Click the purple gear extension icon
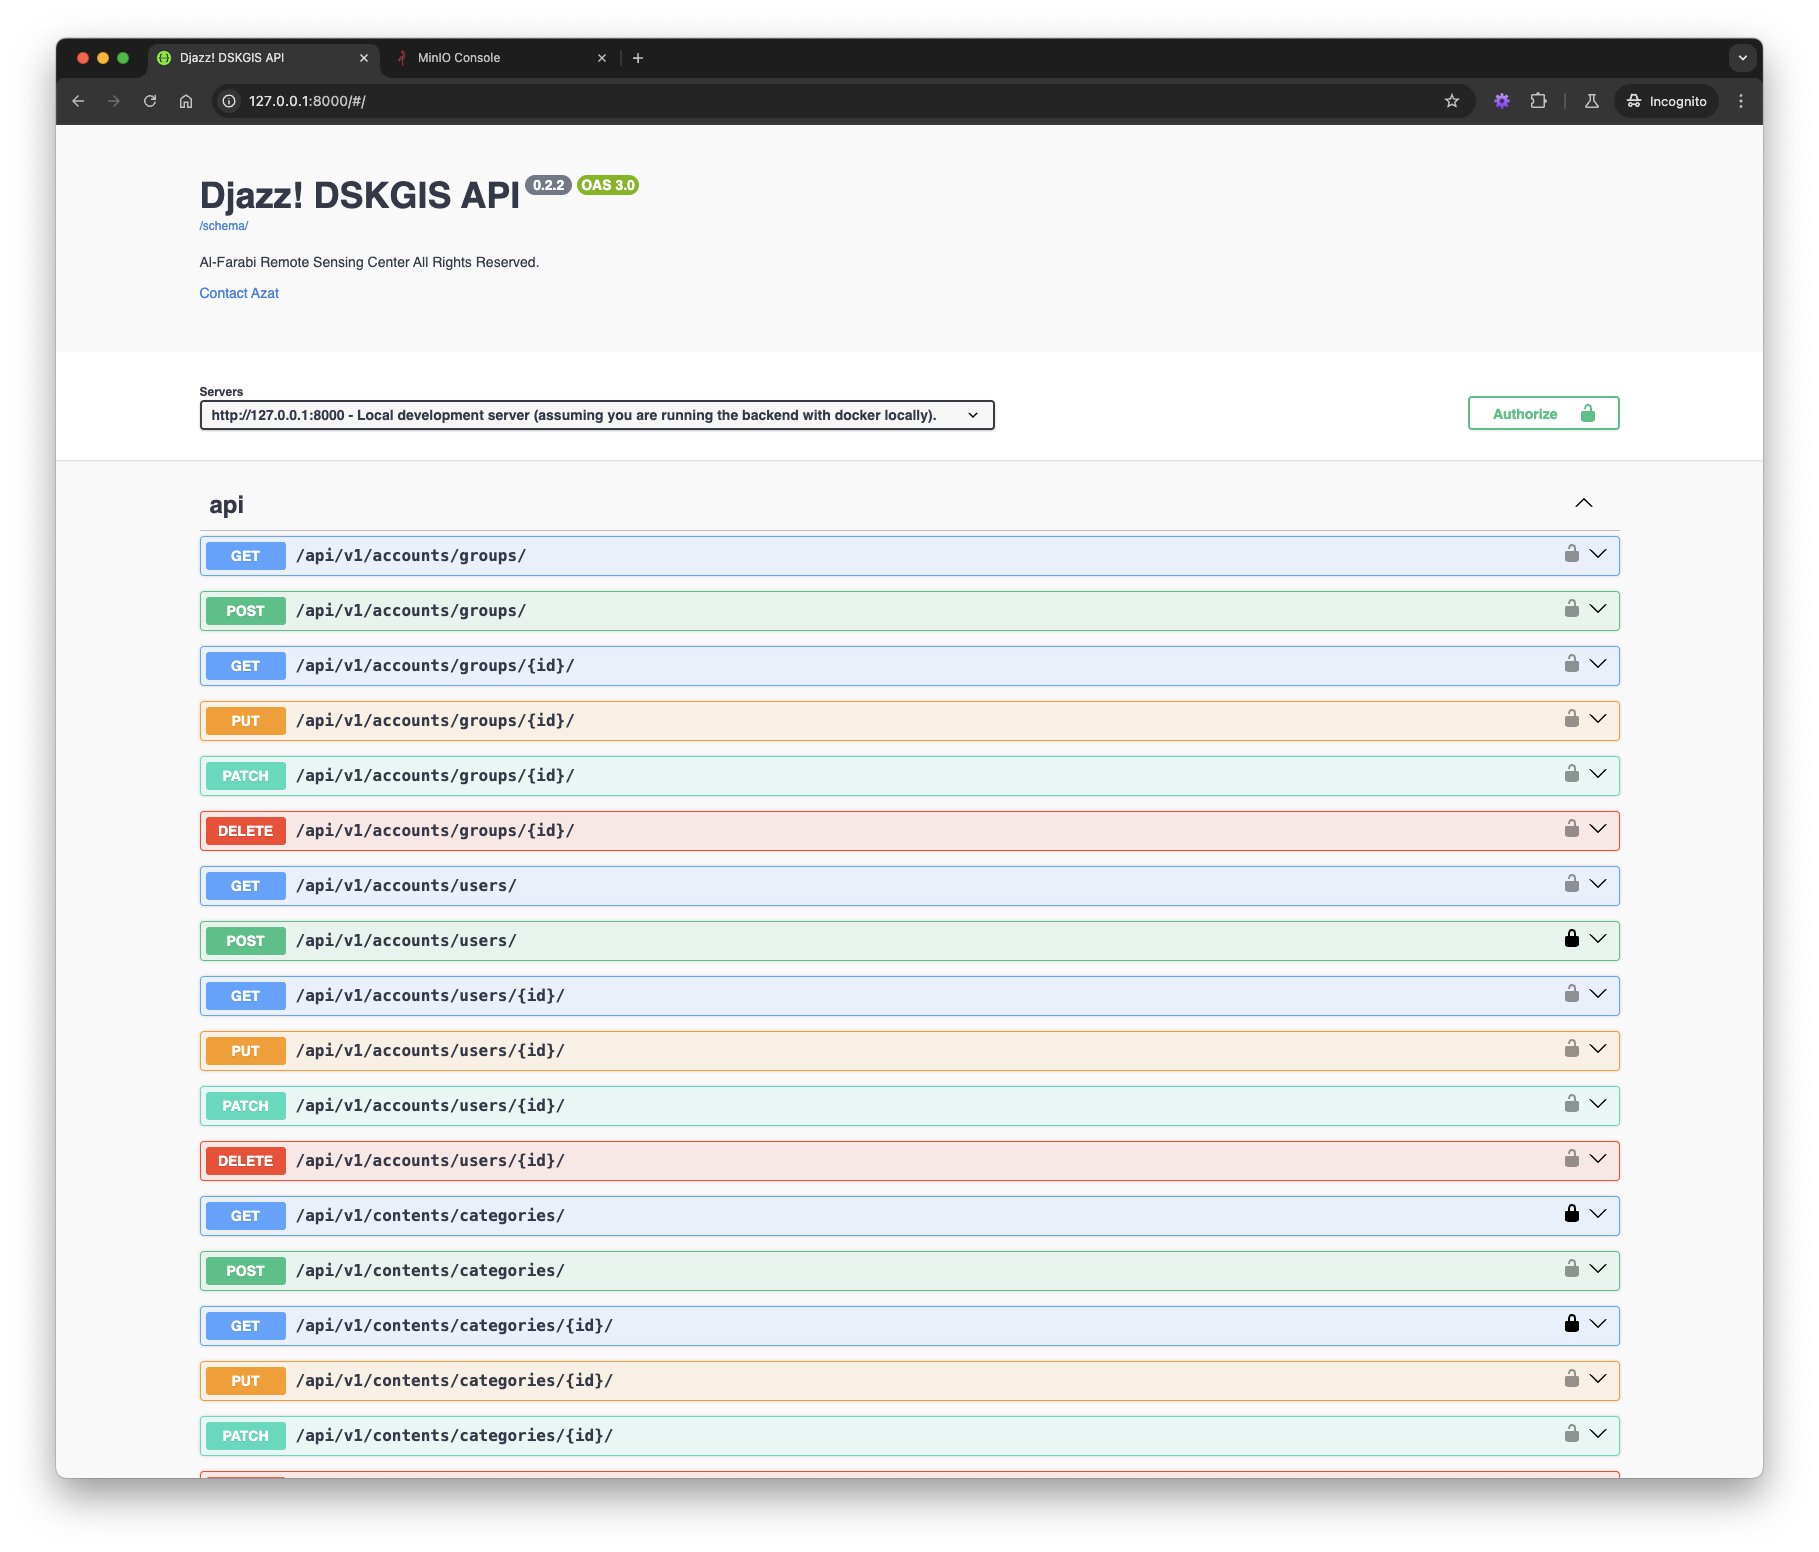The image size is (1819, 1552). tap(1501, 101)
